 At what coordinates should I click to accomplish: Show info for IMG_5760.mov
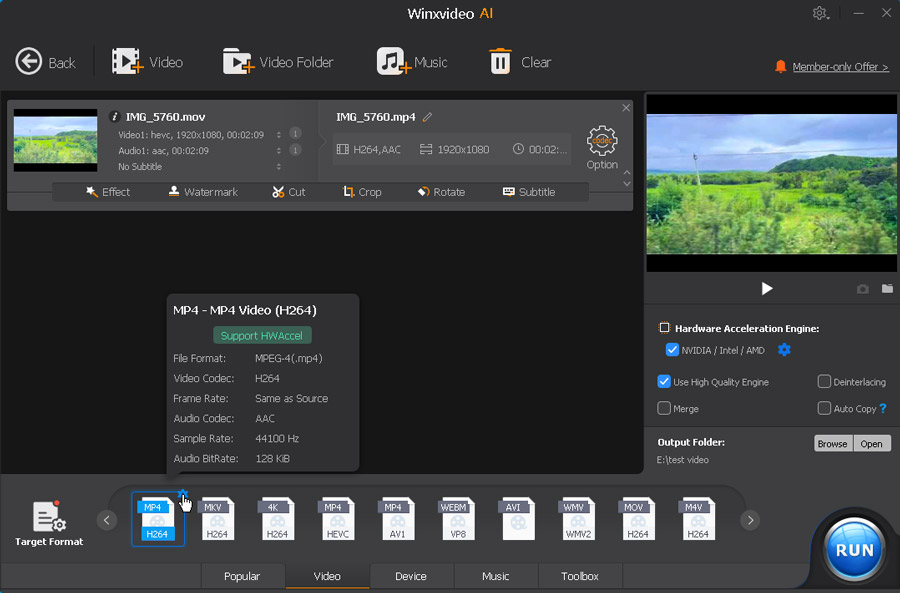click(x=114, y=117)
